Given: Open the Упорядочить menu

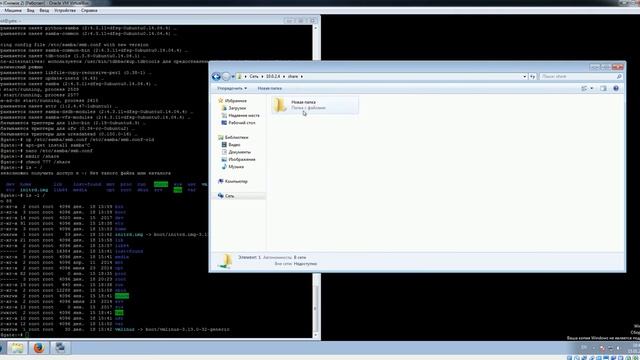Looking at the screenshot, I should tap(232, 88).
